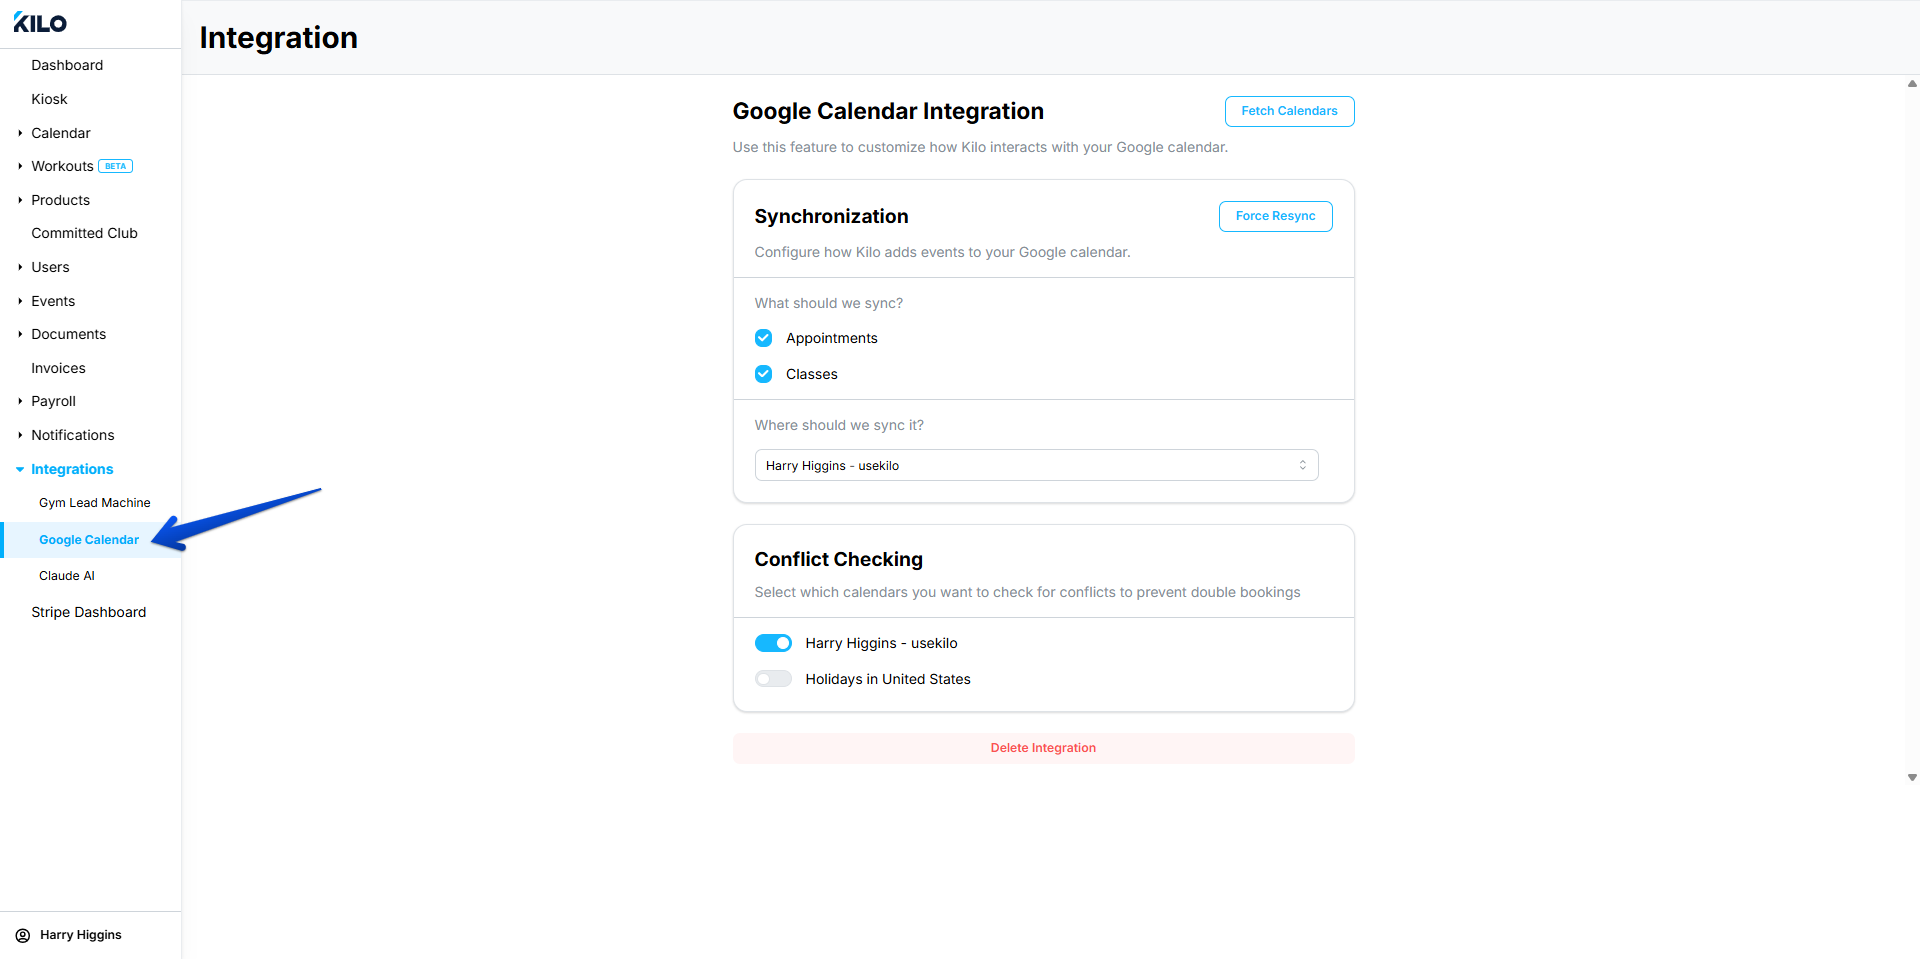Open Claude AI integration page

coord(67,576)
